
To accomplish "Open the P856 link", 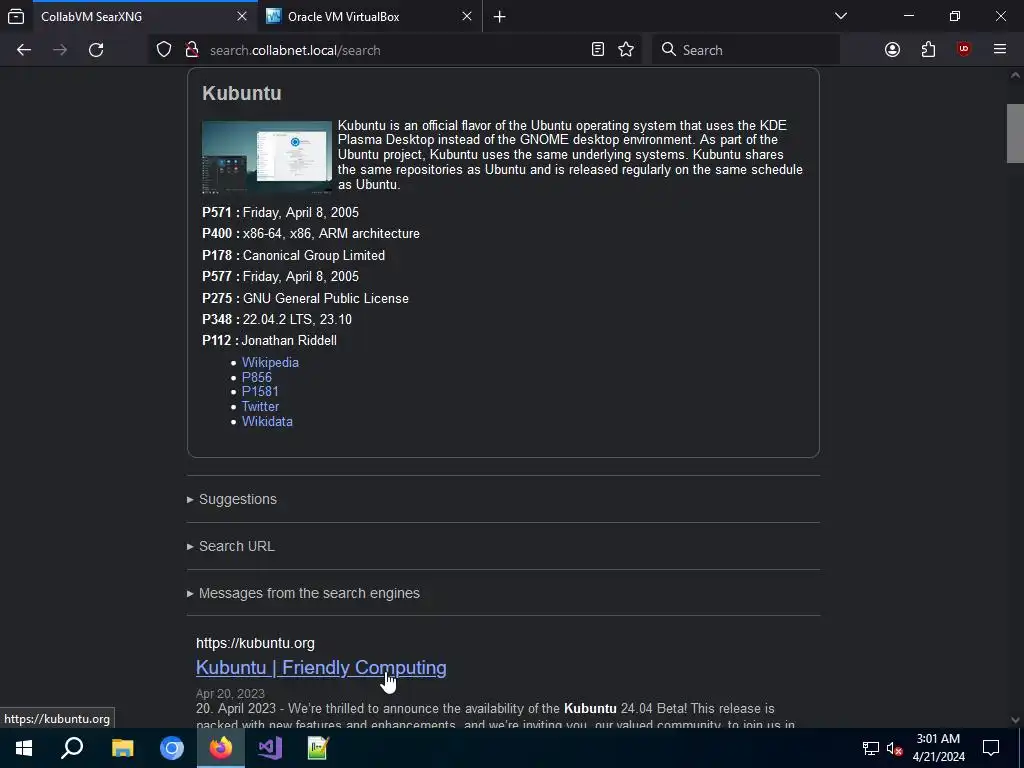I will (x=257, y=377).
